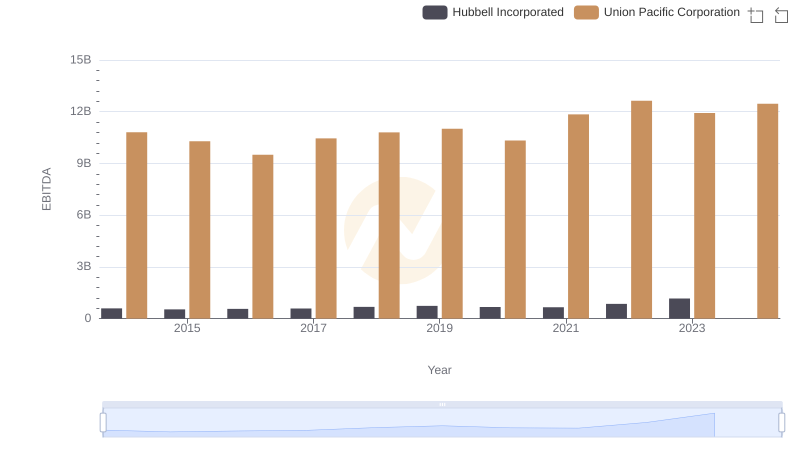Click the zoom area select icon

pos(756,15)
